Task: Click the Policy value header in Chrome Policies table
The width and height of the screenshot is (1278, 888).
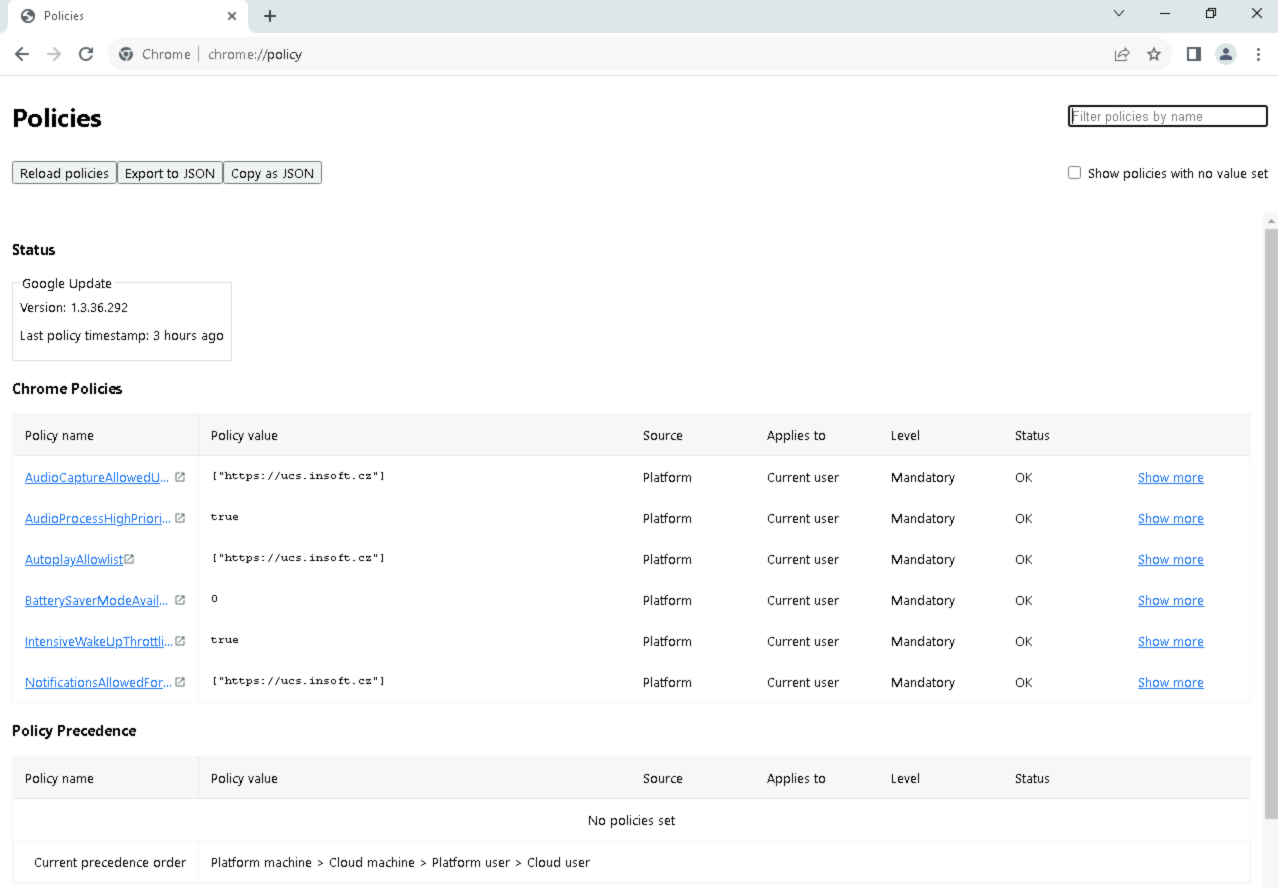Action: 244,436
